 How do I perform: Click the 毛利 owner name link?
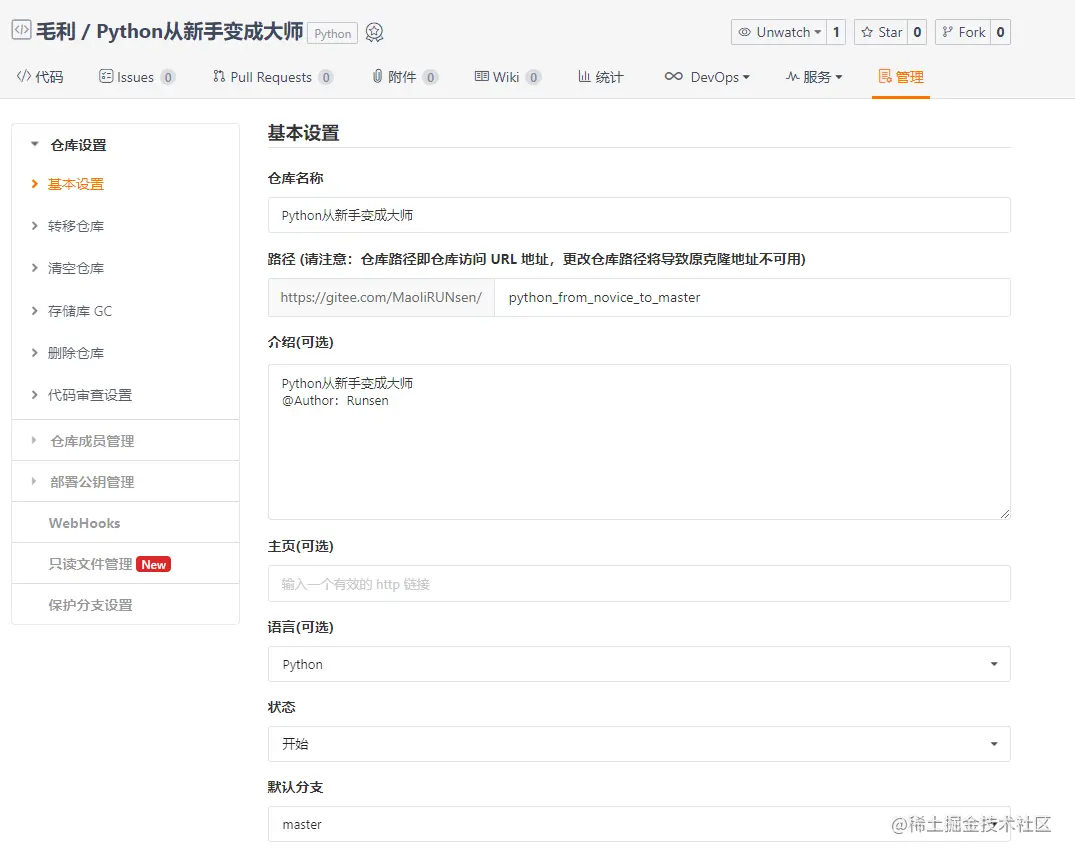pyautogui.click(x=56, y=32)
